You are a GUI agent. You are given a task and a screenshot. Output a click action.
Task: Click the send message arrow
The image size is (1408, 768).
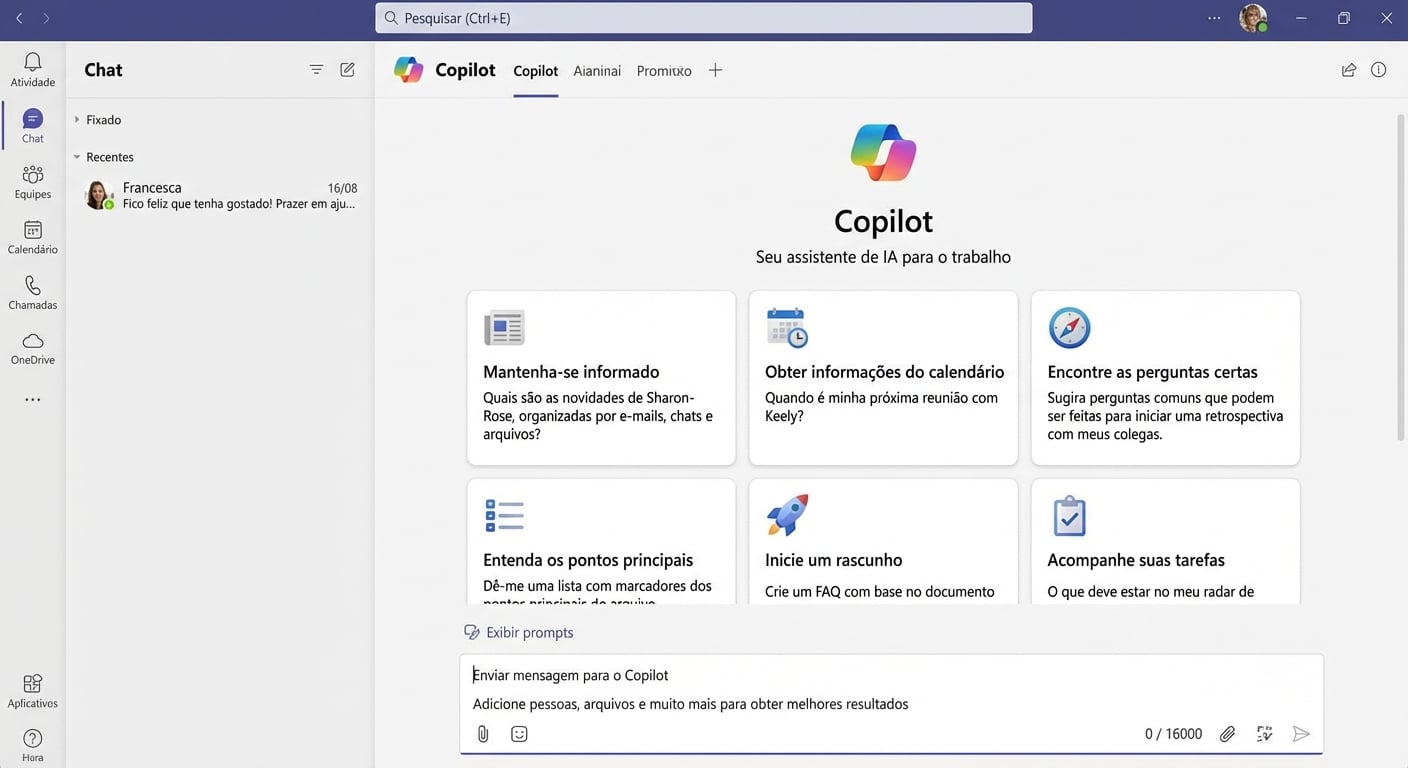(1300, 734)
